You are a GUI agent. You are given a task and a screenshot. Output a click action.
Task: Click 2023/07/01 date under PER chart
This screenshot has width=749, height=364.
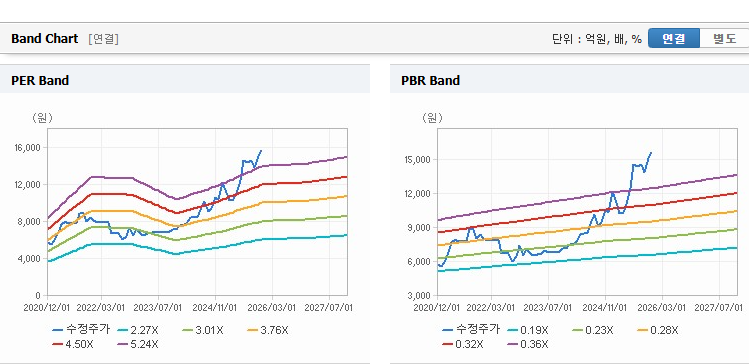tap(158, 308)
